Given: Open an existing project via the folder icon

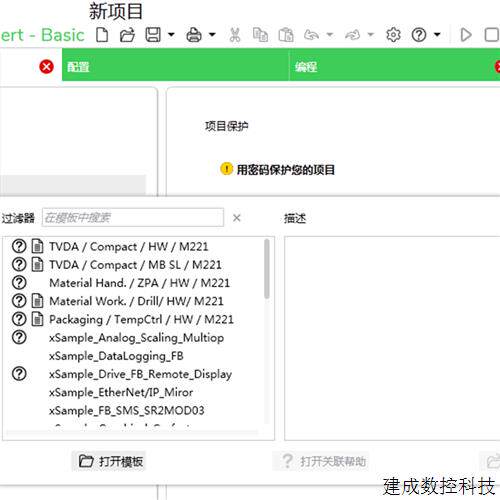Looking at the screenshot, I should click(127, 35).
